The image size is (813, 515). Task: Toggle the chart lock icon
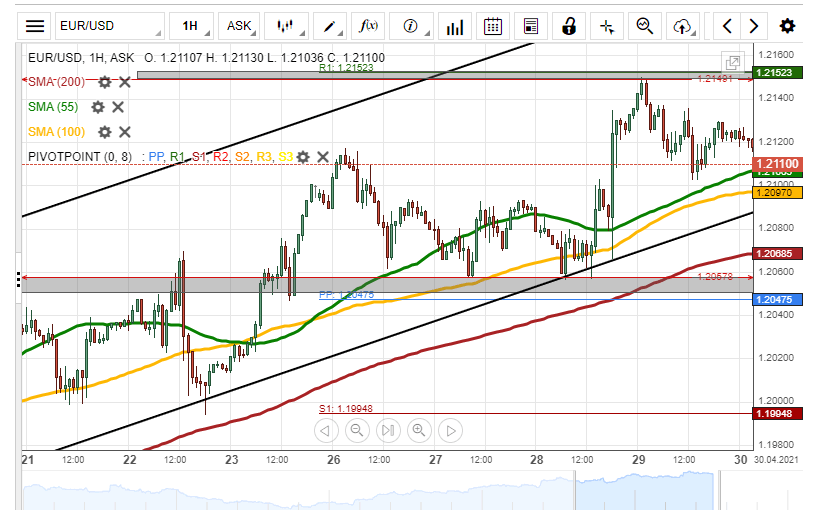[569, 26]
